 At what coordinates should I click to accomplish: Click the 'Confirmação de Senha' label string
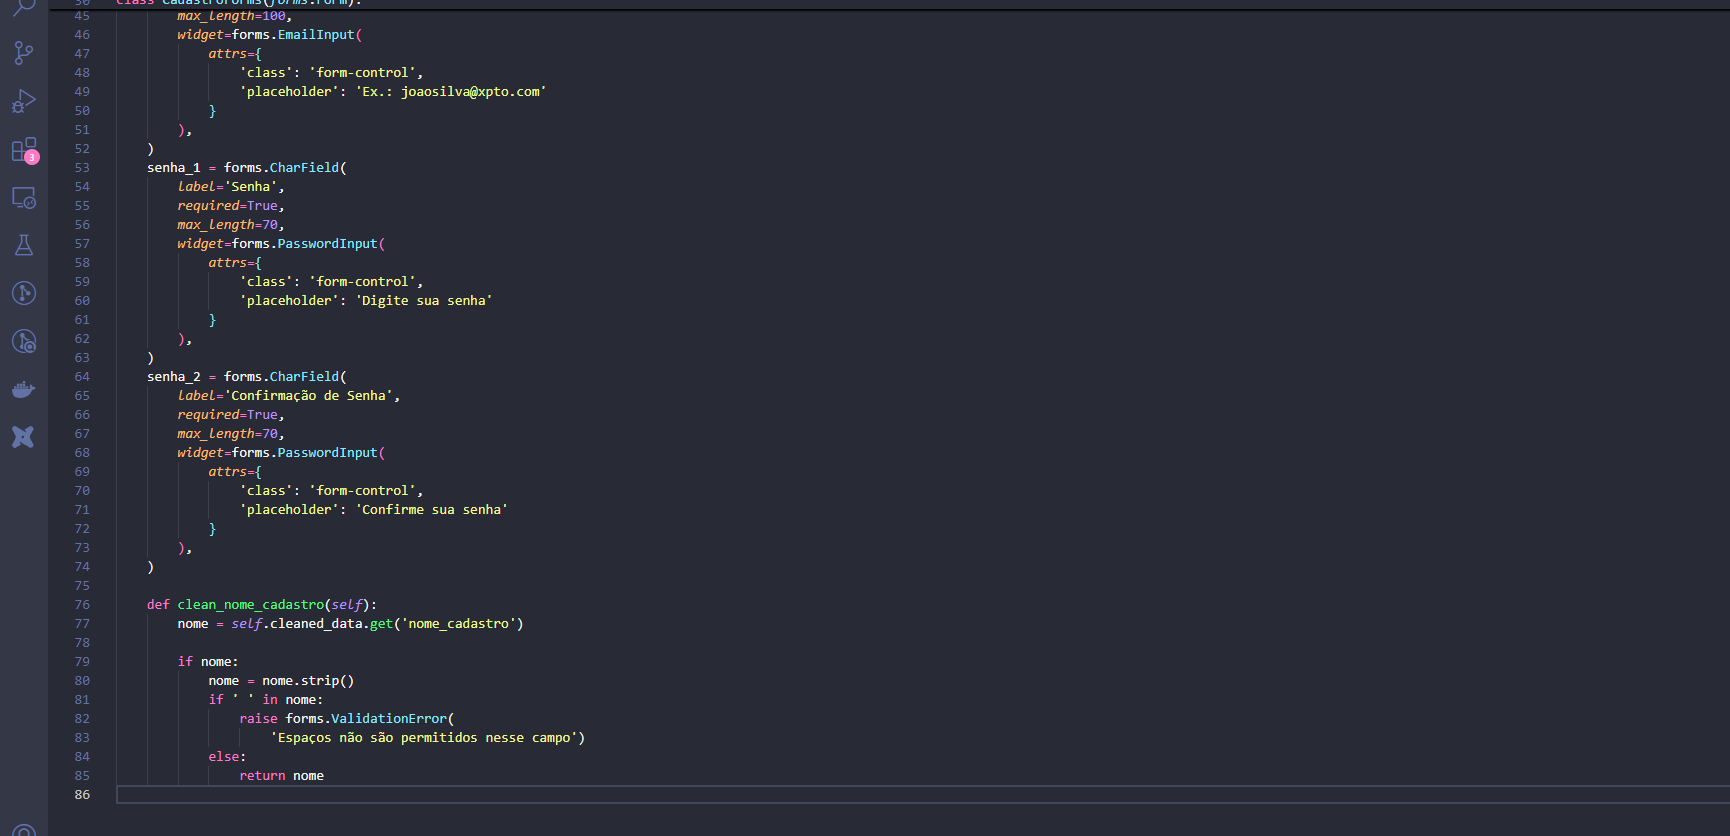point(308,396)
